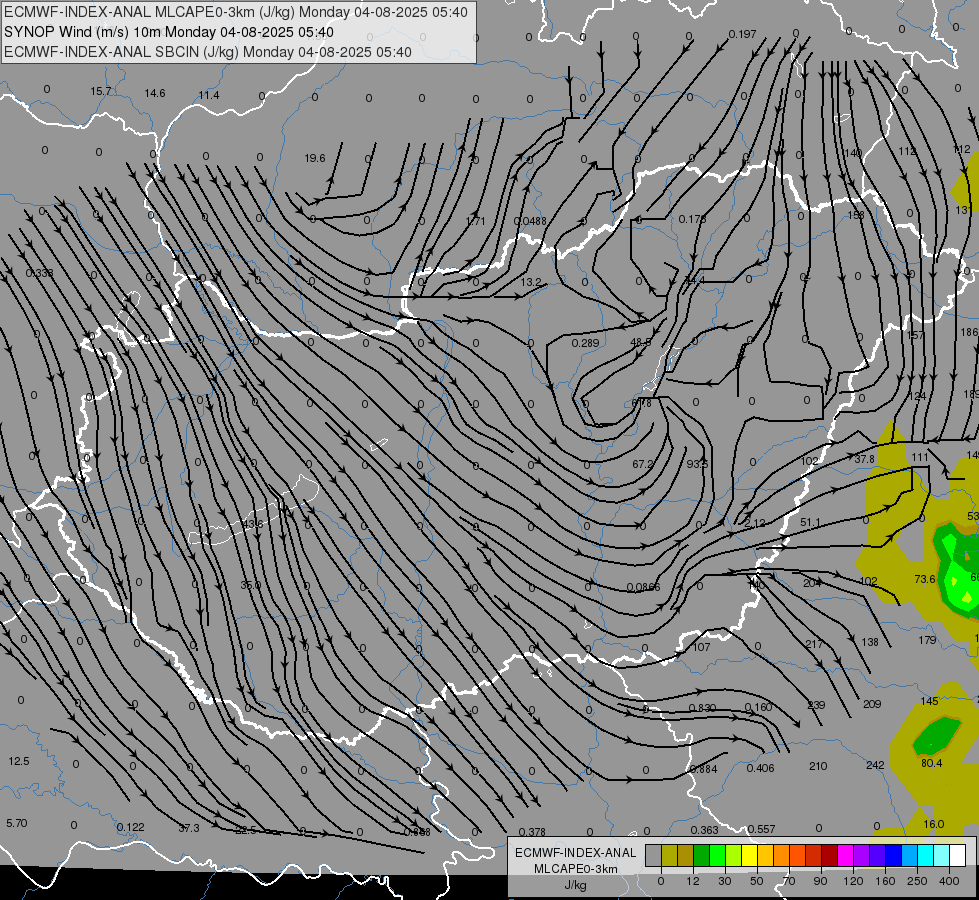Click the map value 0.378
Screen dimensions: 979x900
coord(532,831)
